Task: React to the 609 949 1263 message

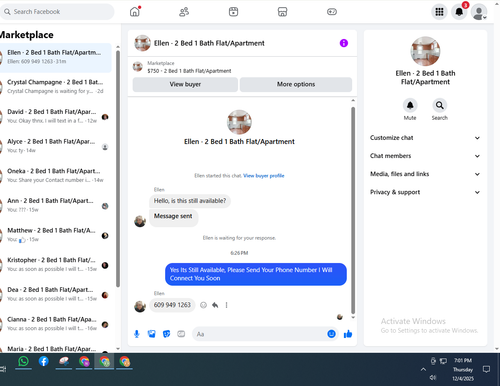Action: tap(203, 305)
